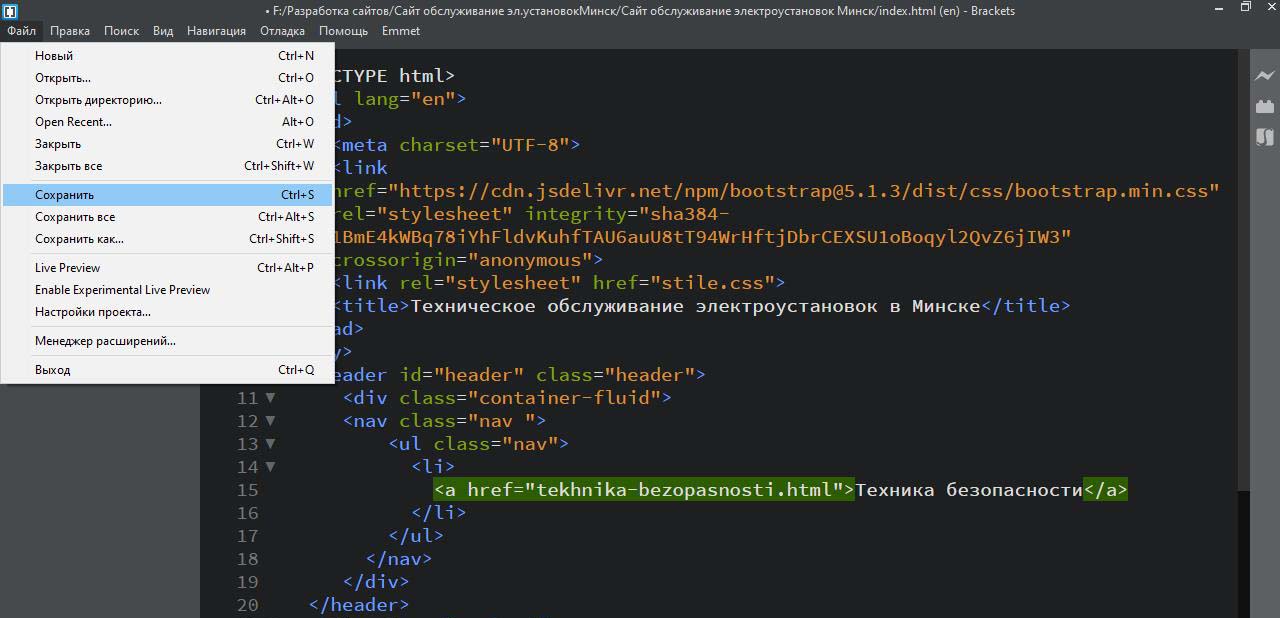Restore down the Brackets window
Screen dimensions: 1280x618
click(x=1245, y=8)
